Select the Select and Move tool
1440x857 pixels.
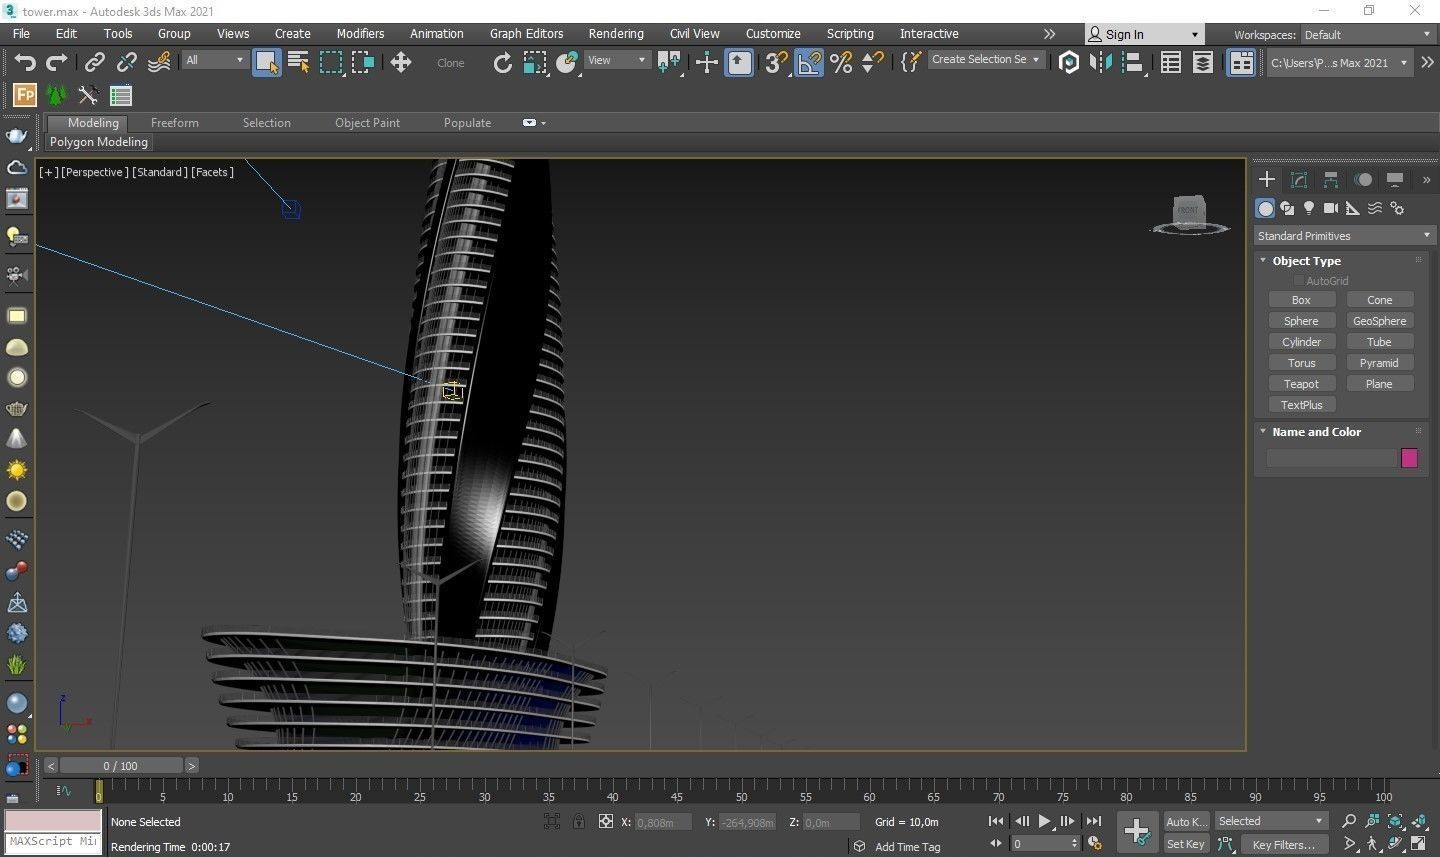[x=401, y=63]
